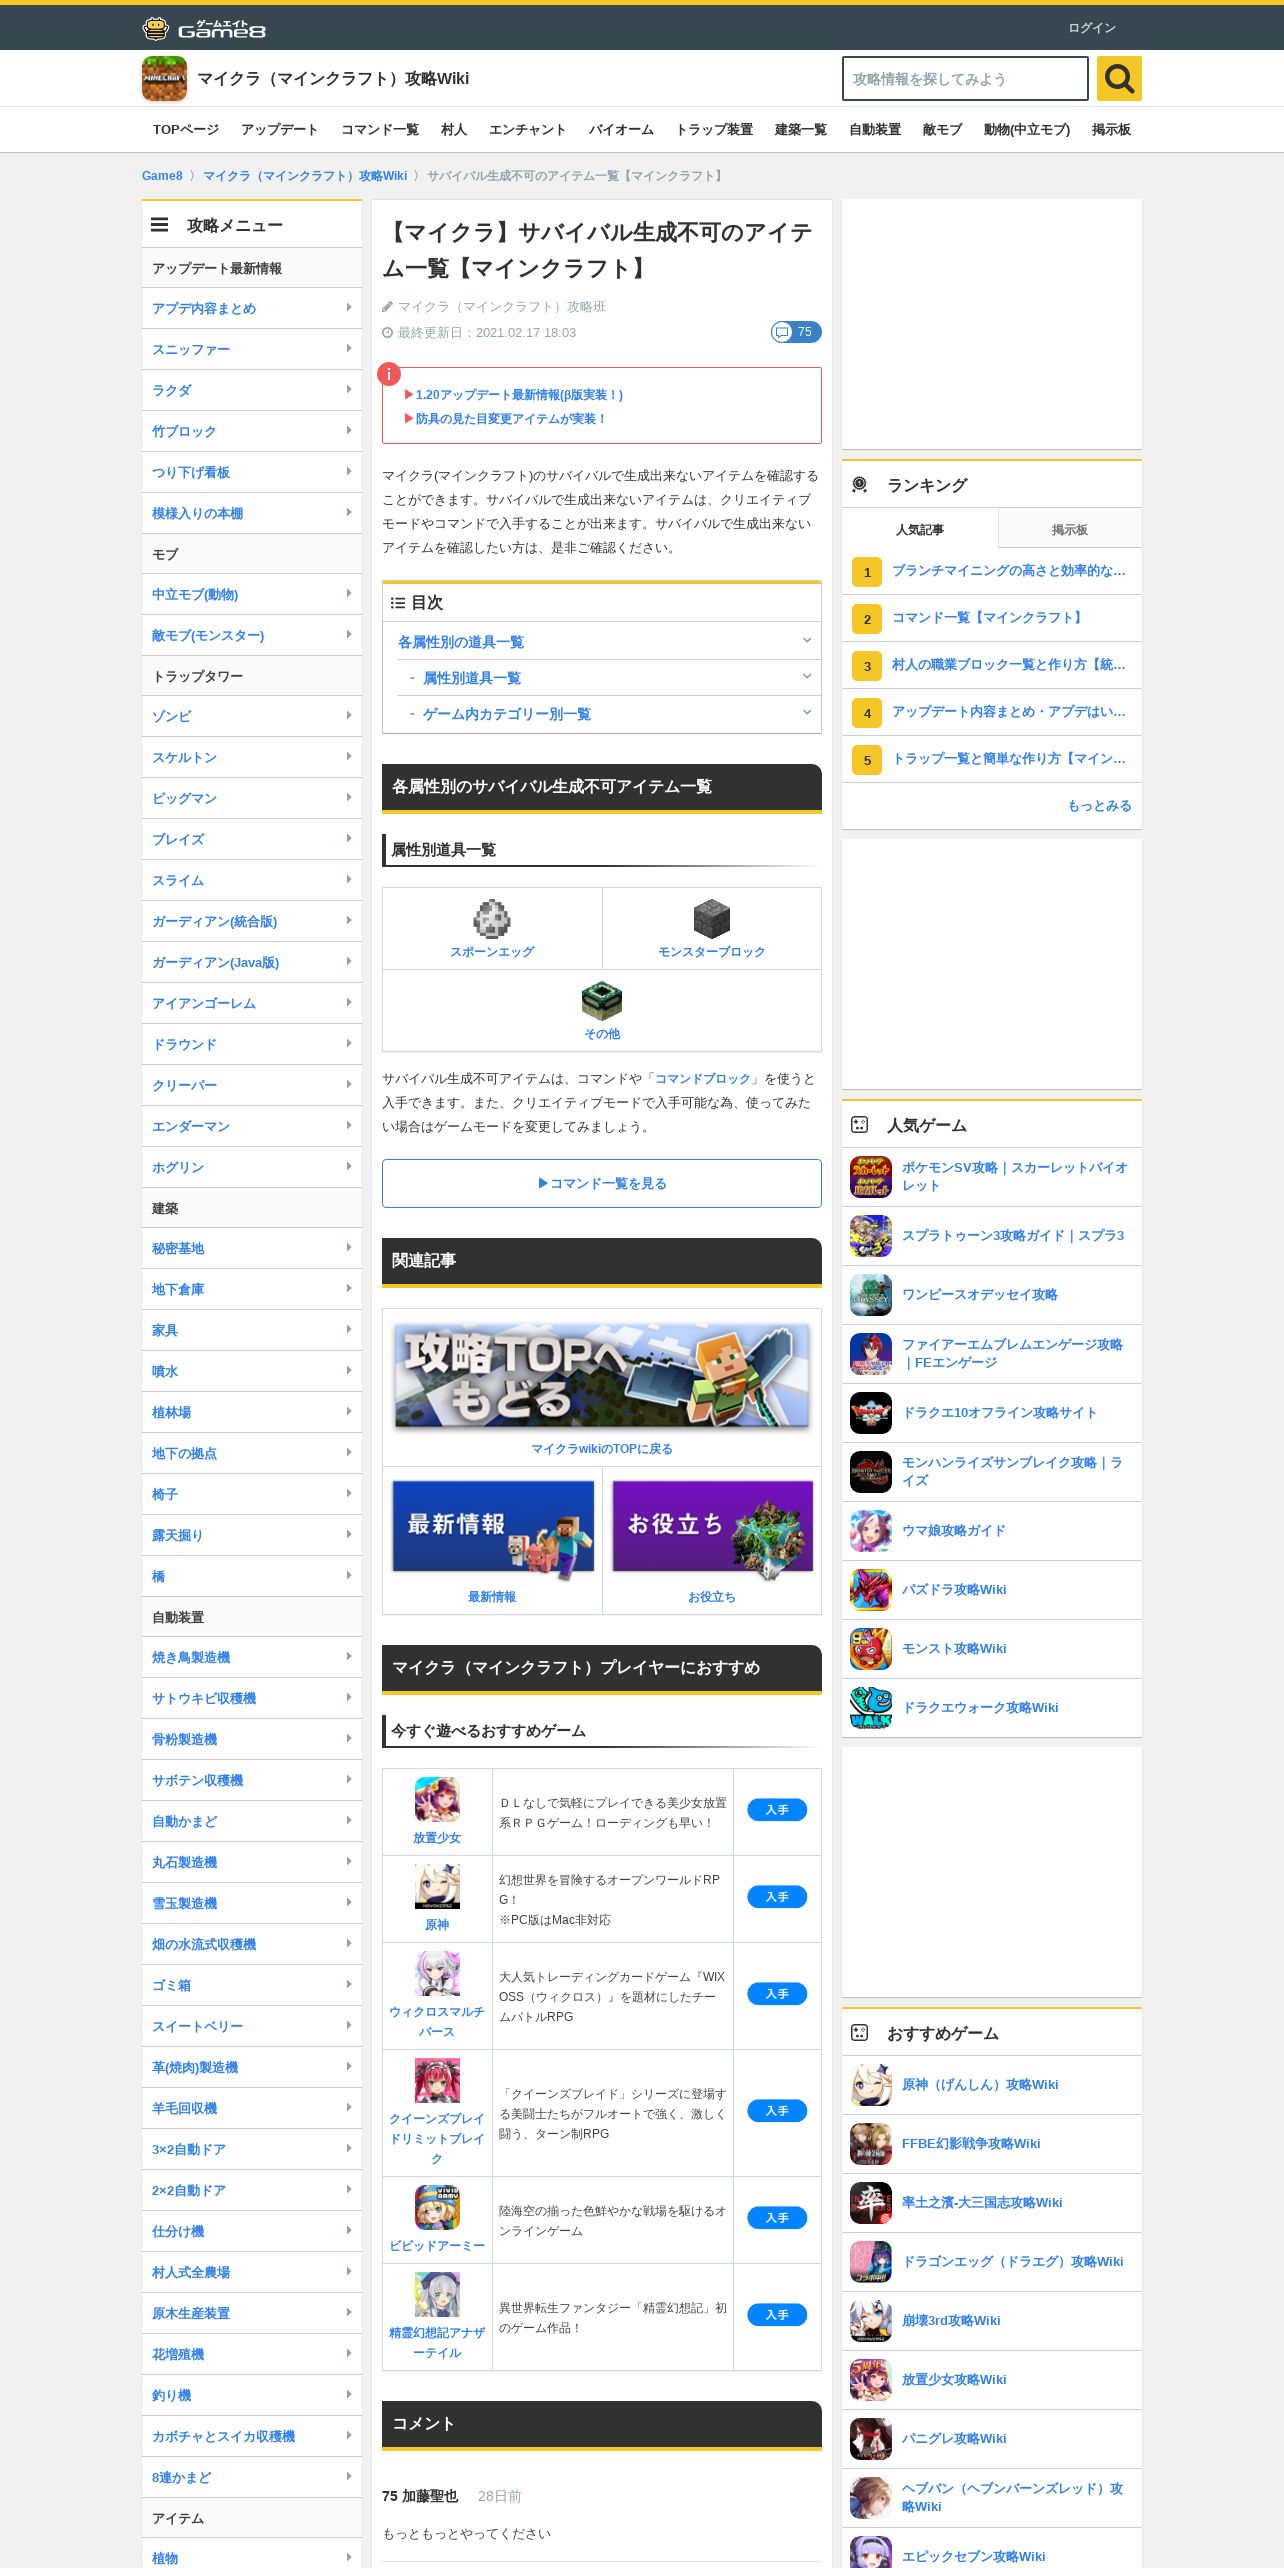Viewport: 1284px width, 2568px height.
Task: Click the 入手 button for ビビッドアーミー
Action: 777,2218
